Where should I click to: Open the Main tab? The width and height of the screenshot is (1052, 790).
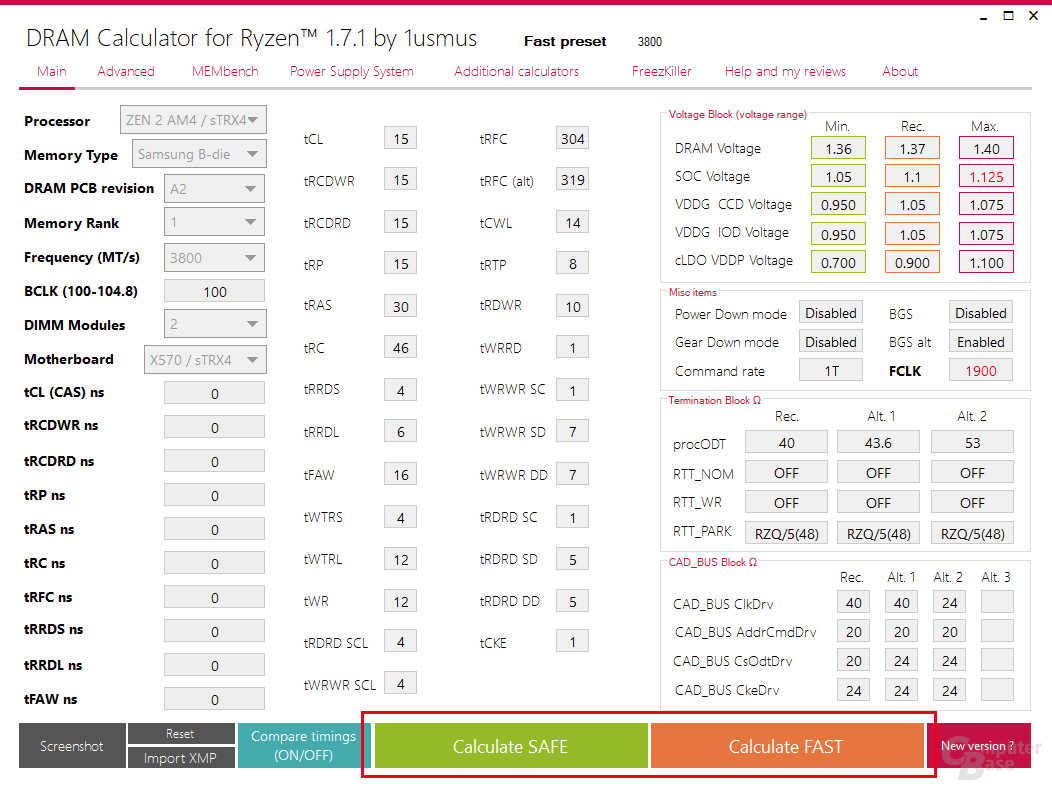[52, 71]
